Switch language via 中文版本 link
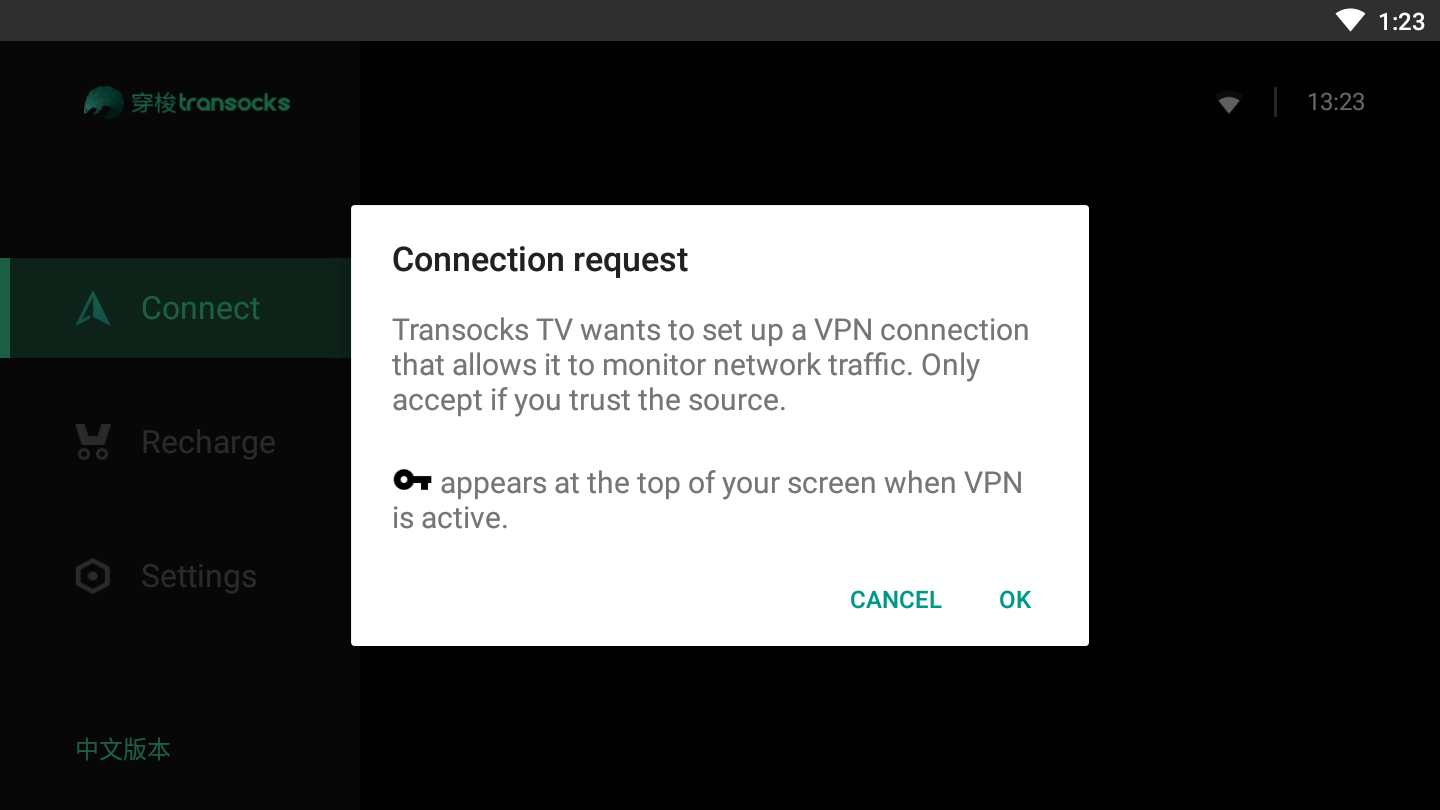 click(123, 749)
